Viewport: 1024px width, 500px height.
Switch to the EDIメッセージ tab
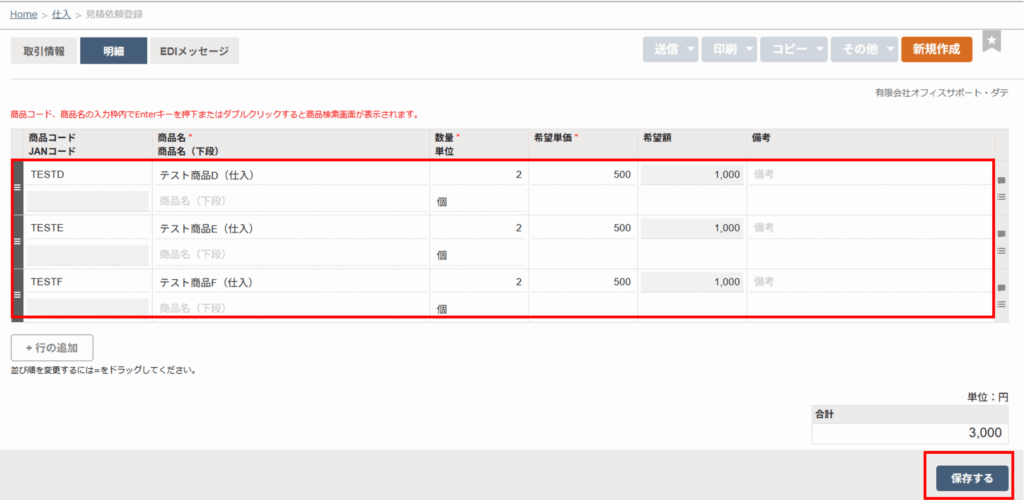click(194, 51)
